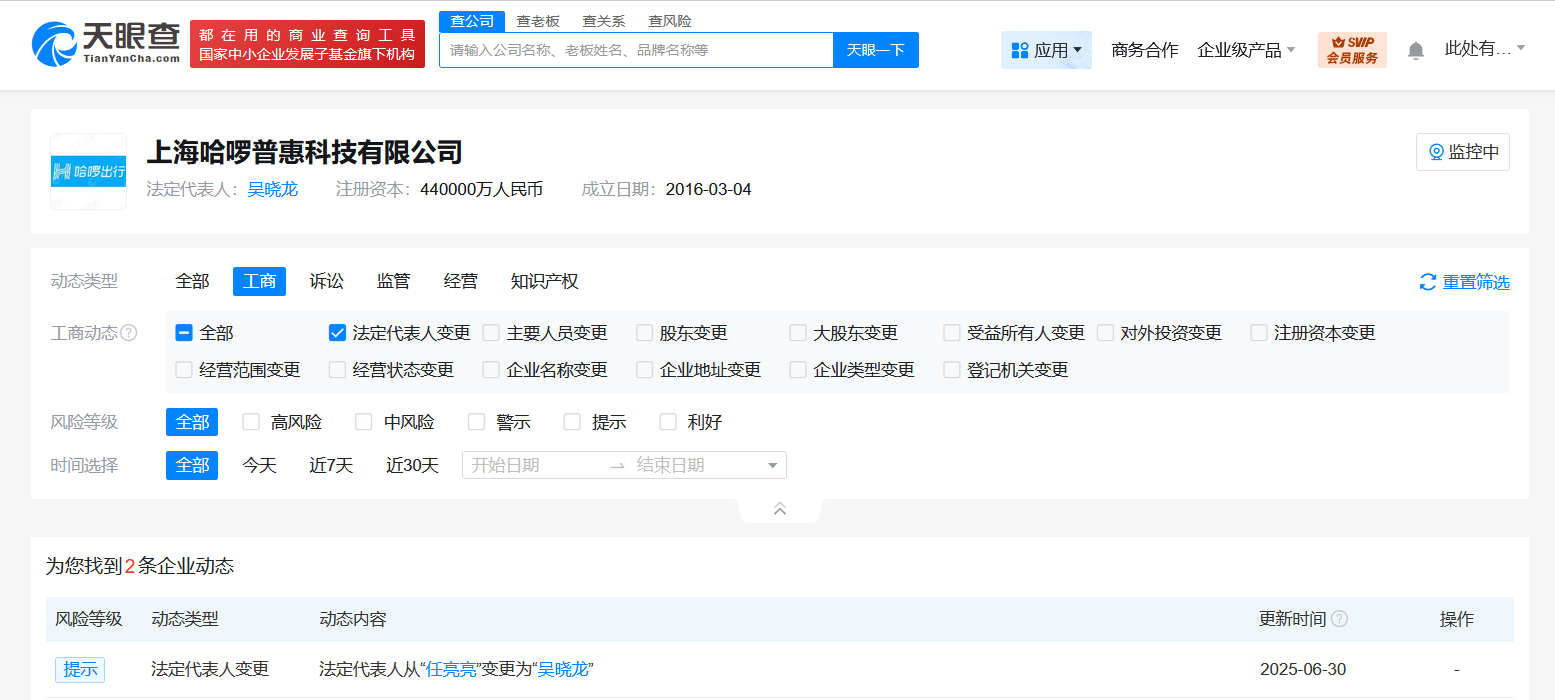Click the 天眼一下 search button
This screenshot has height=700, width=1555.
point(875,50)
